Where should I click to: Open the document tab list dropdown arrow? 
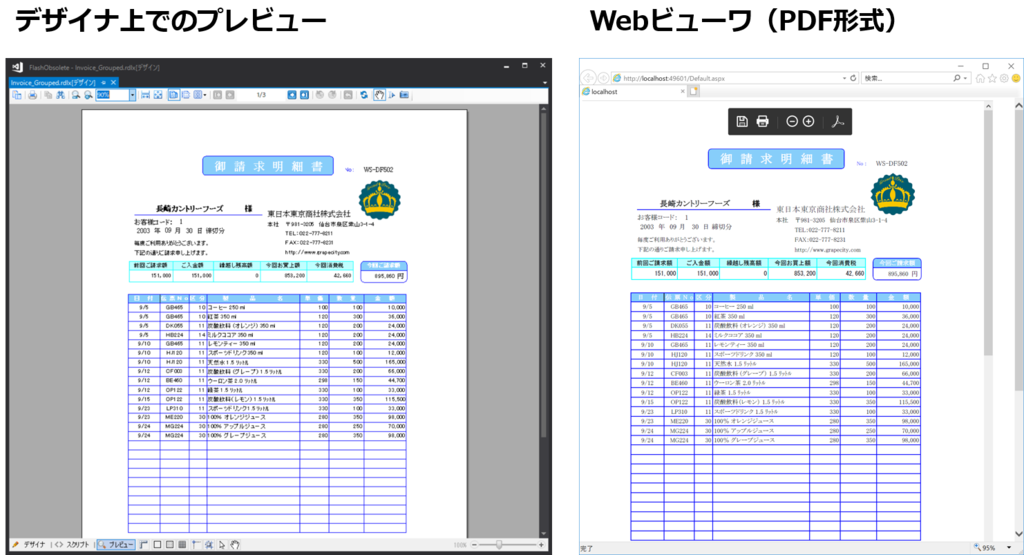(x=545, y=83)
